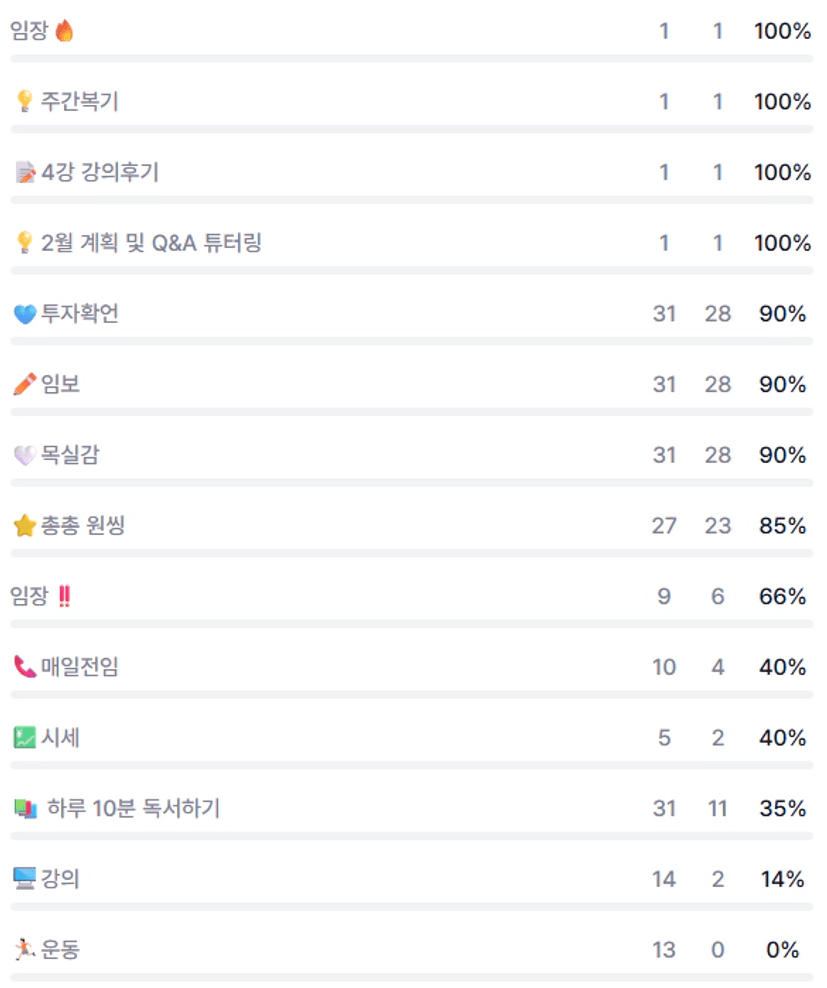Image resolution: width=827 pixels, height=988 pixels.
Task: Open the 2월 계획 및 Q&A 튜터링 habit
Action: [152, 243]
